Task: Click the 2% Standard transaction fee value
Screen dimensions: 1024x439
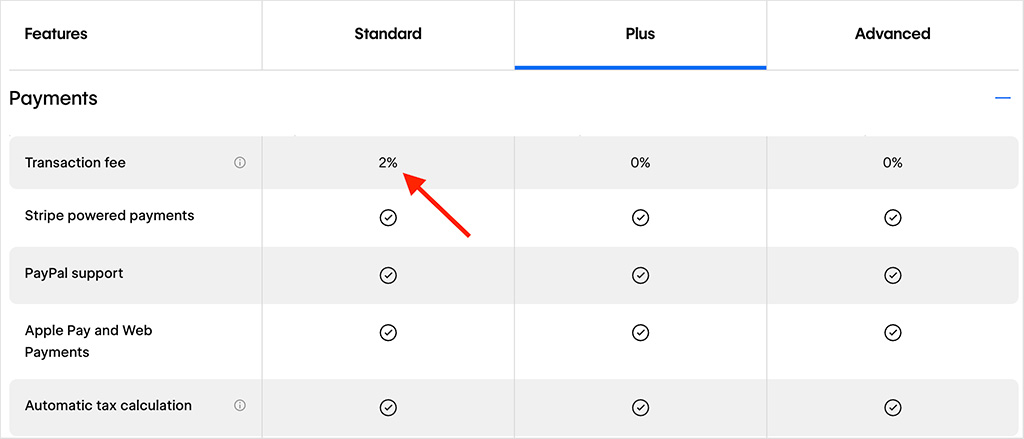Action: (388, 163)
